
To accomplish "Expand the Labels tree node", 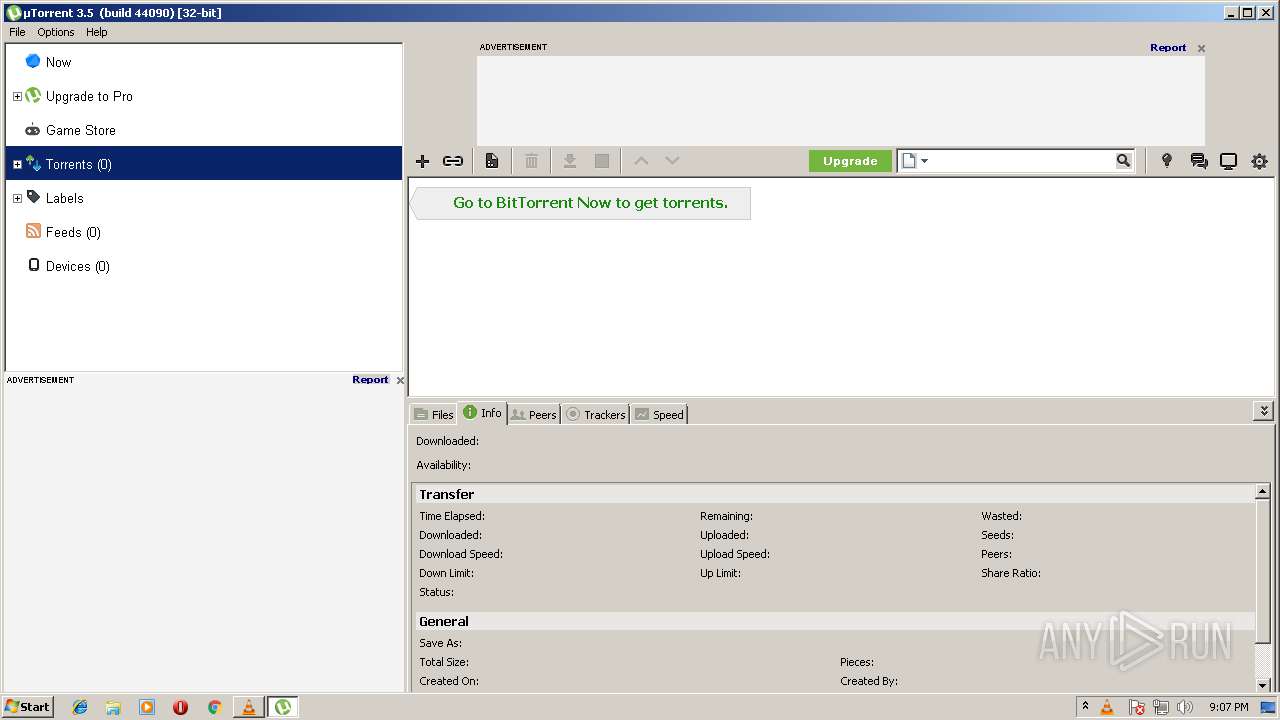I will 17,199.
